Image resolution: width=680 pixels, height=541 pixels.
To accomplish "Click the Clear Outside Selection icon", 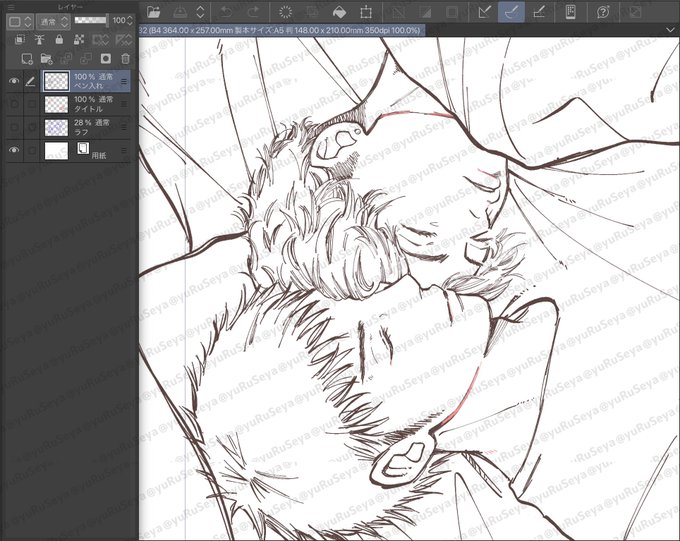I will pos(313,12).
